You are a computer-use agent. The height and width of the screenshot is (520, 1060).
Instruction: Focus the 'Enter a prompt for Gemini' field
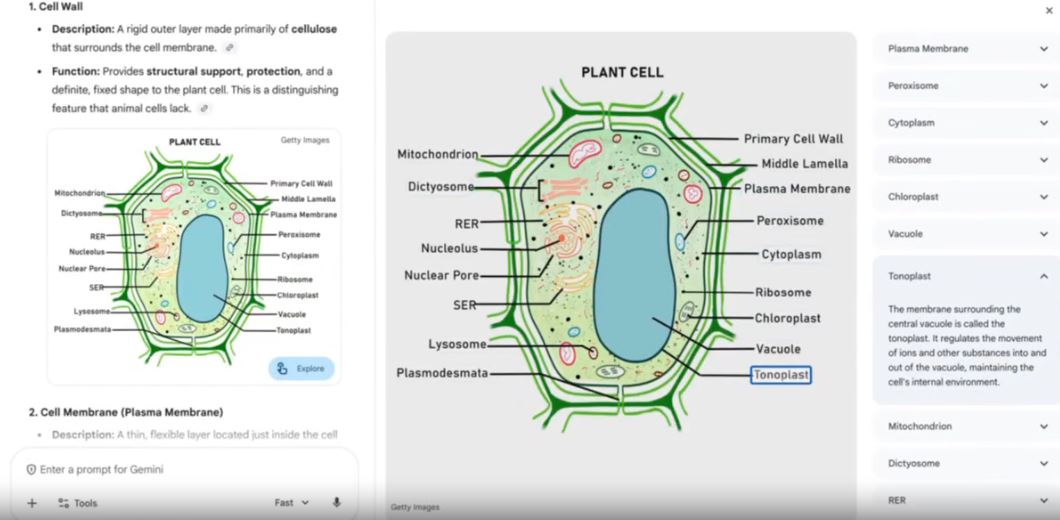[184, 469]
